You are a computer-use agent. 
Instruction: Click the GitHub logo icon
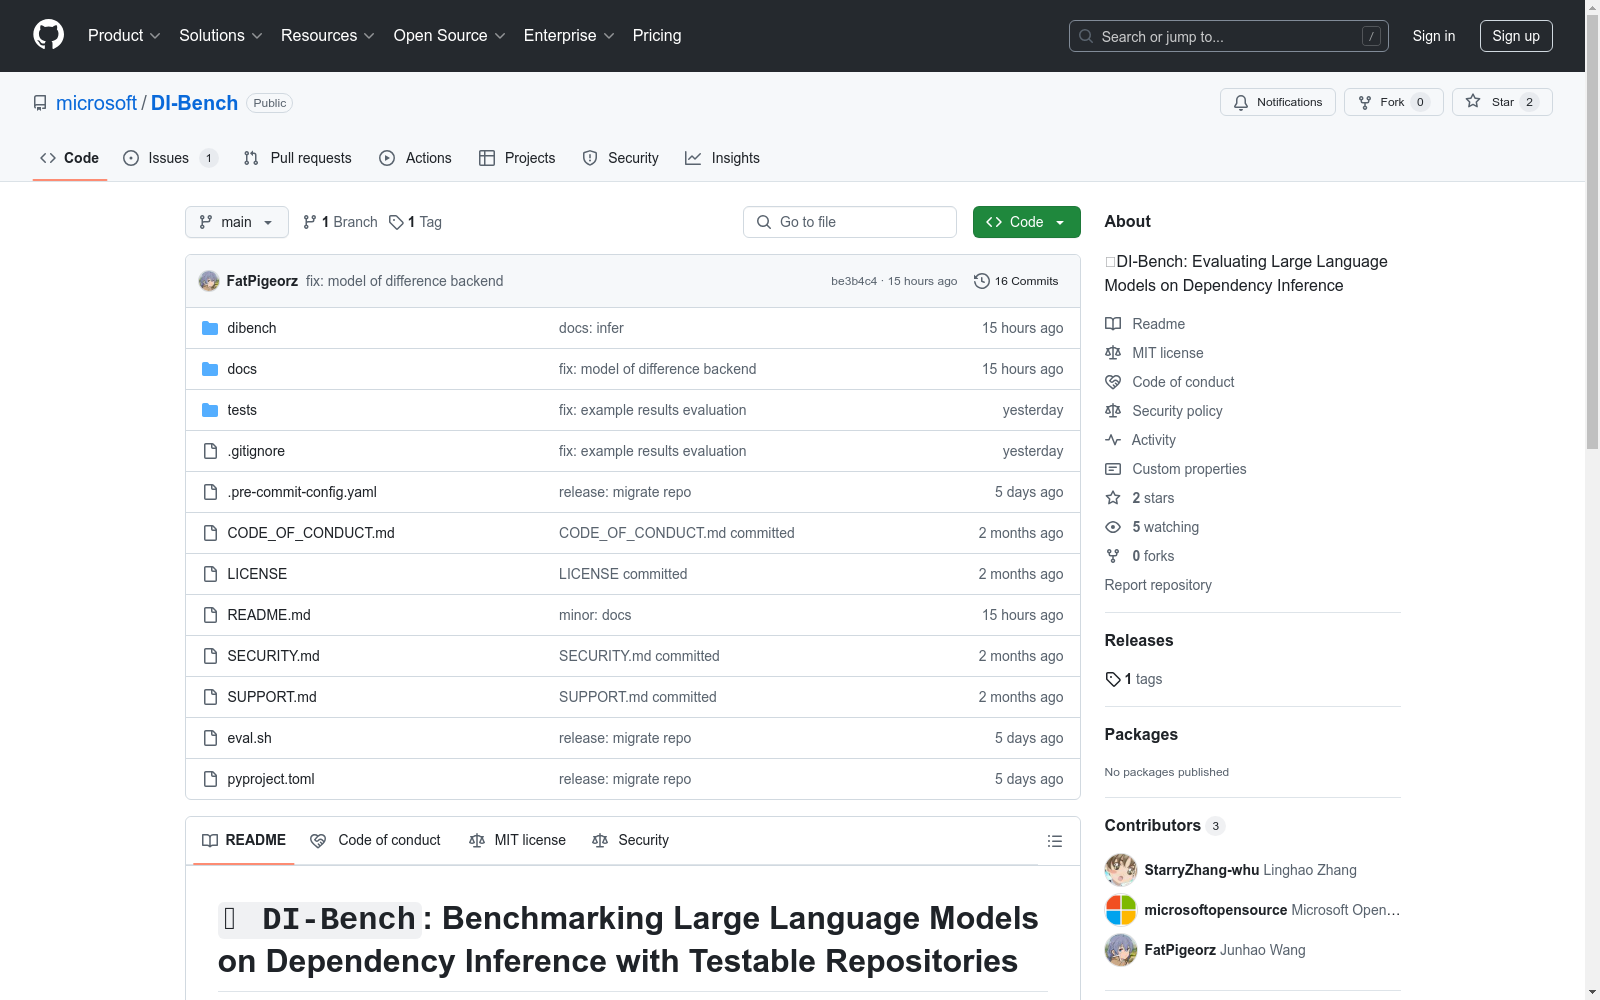coord(48,35)
